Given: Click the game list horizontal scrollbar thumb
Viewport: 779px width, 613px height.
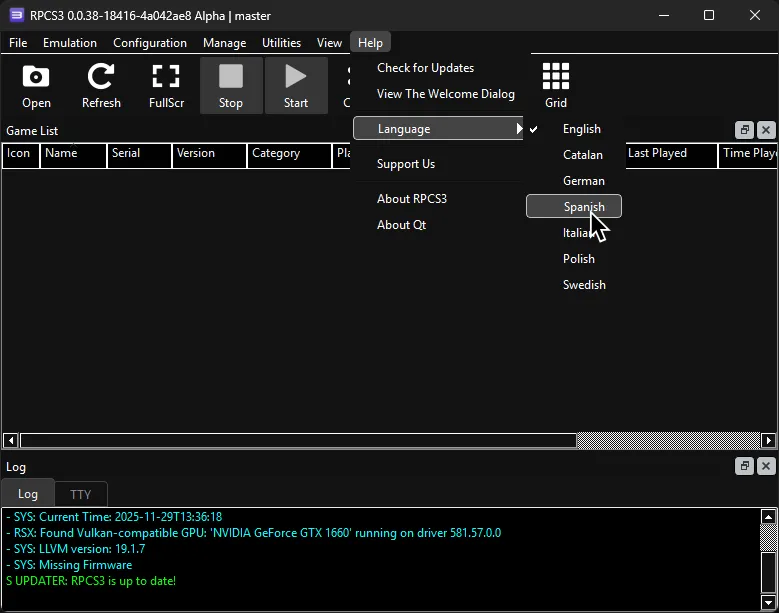Looking at the screenshot, I should point(298,440).
